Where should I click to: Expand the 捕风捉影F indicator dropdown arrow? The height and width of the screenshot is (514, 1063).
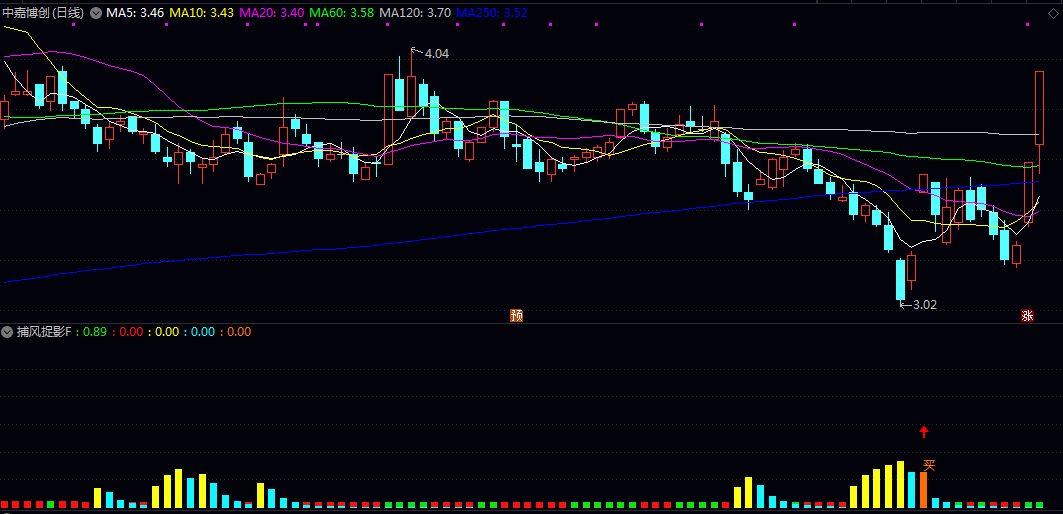(x=7, y=332)
